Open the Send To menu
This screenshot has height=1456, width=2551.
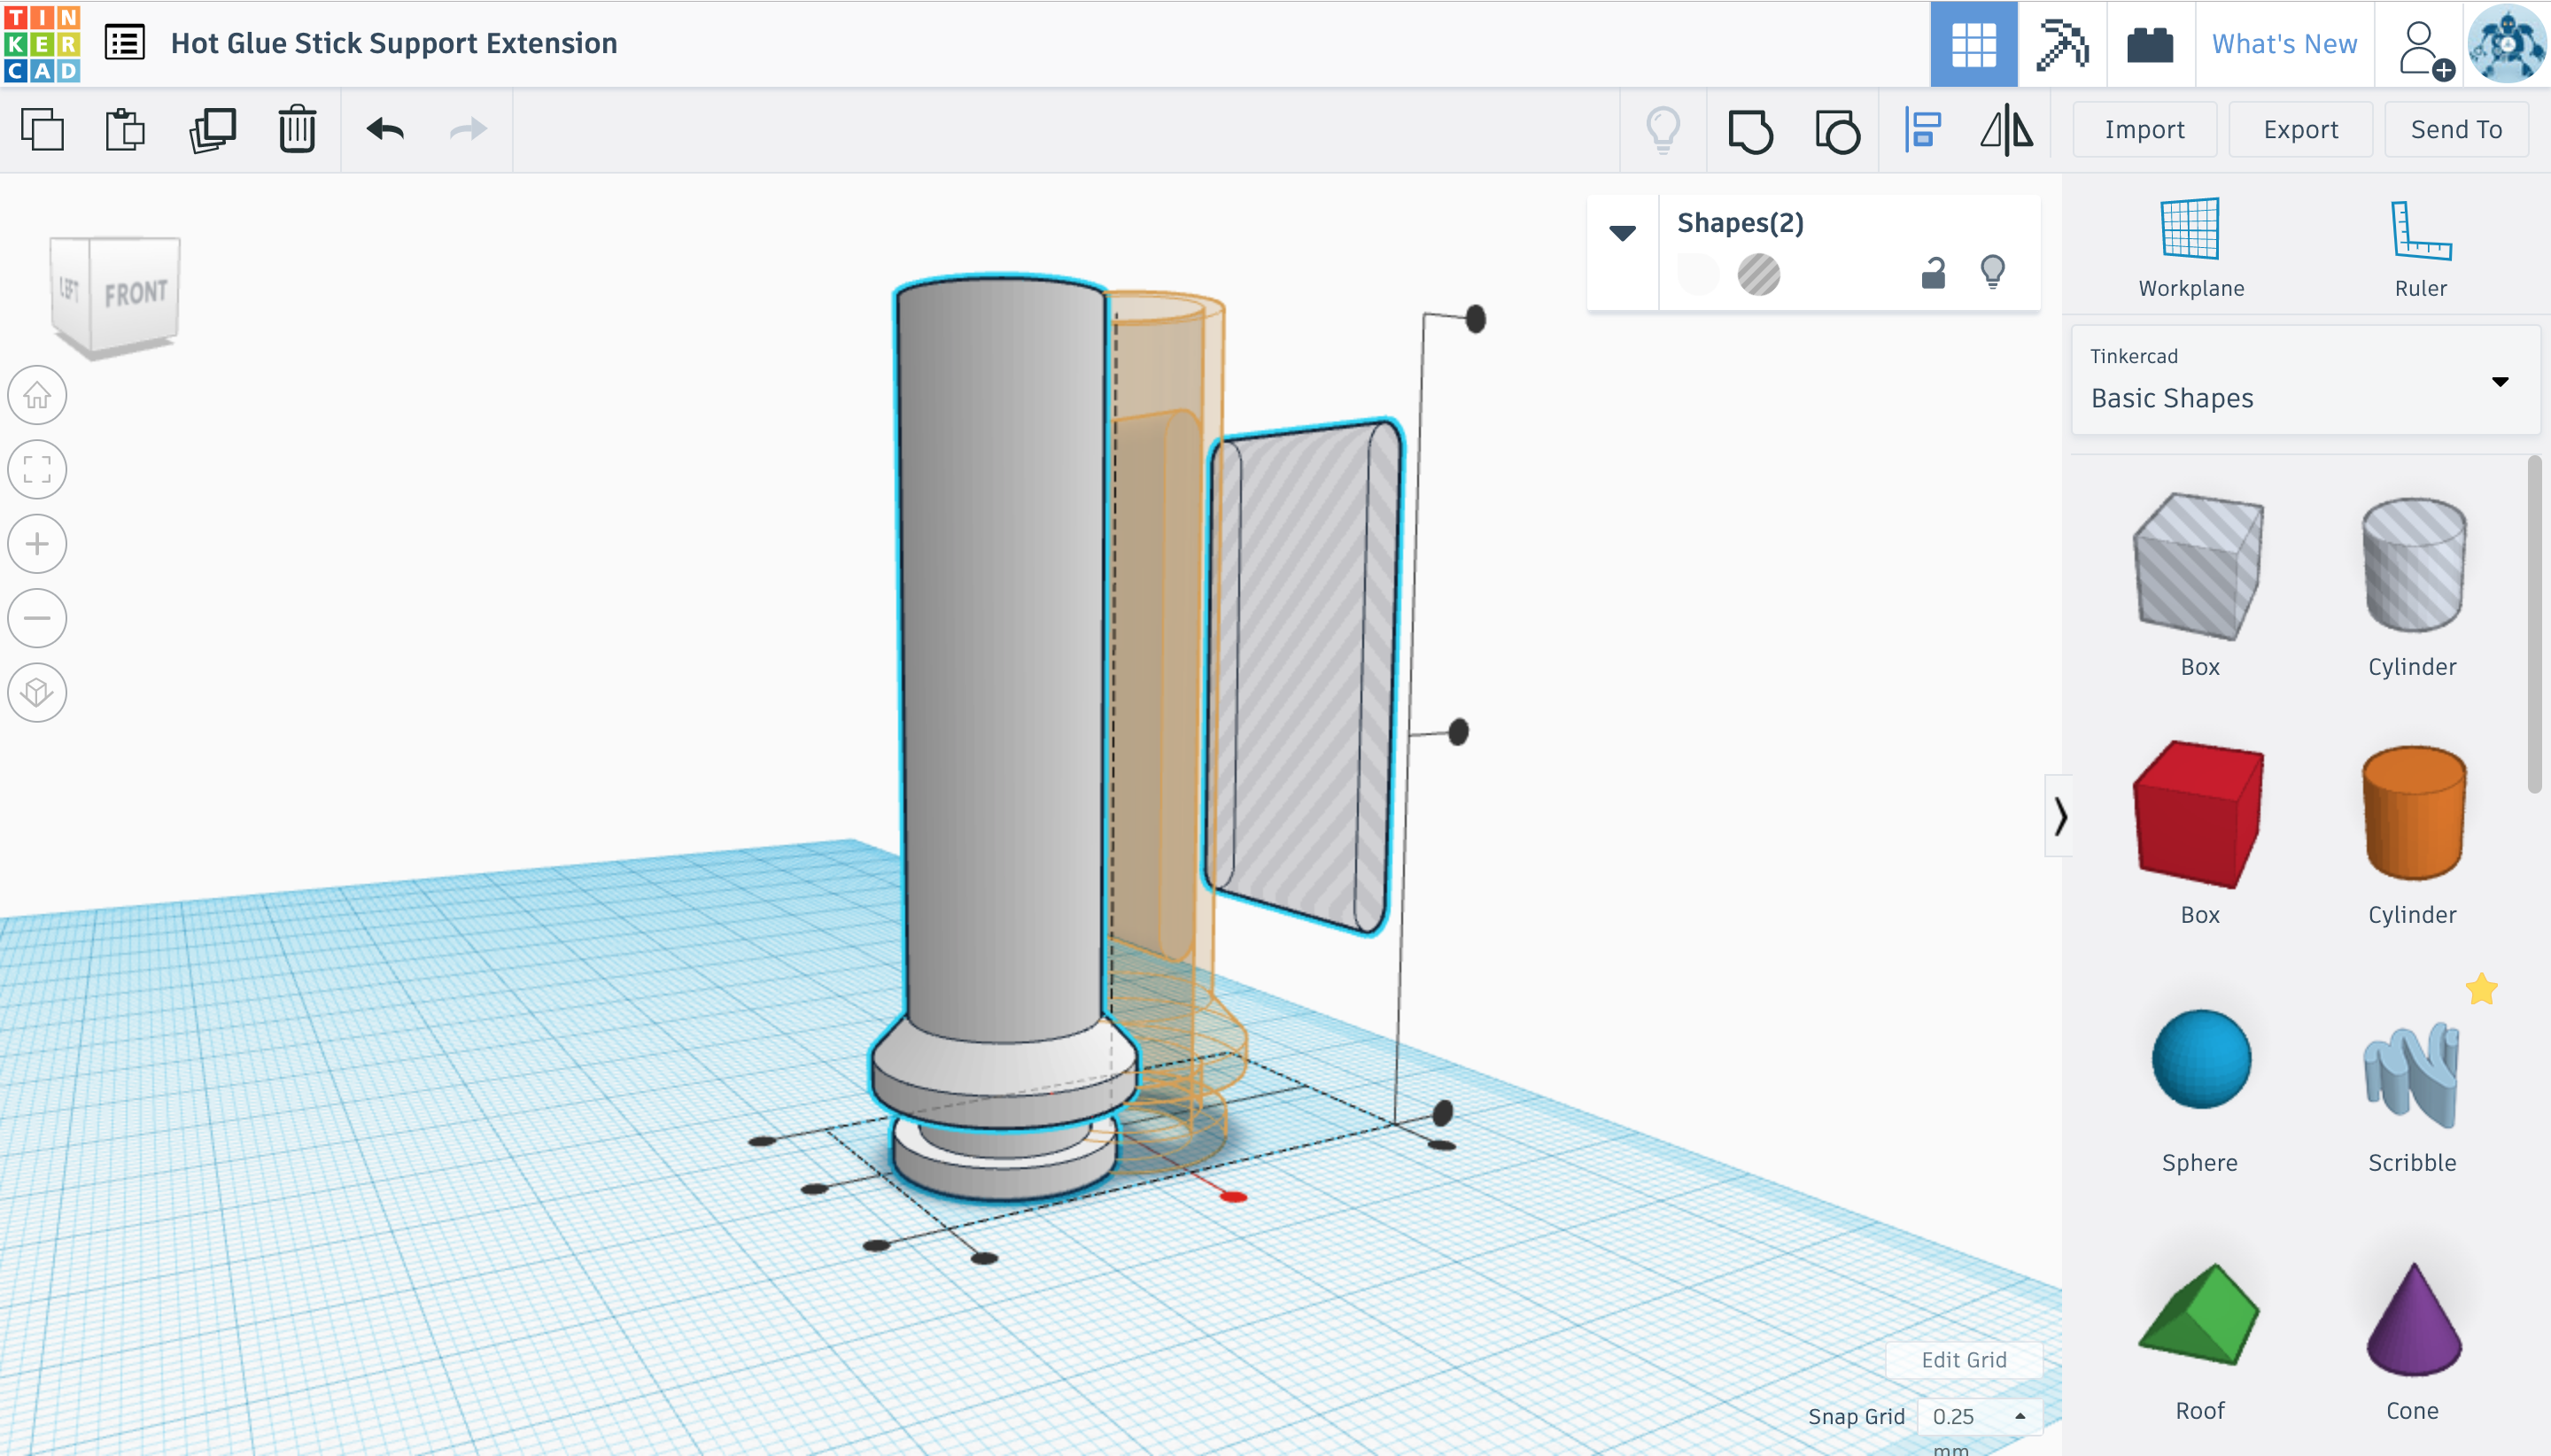click(x=2455, y=130)
